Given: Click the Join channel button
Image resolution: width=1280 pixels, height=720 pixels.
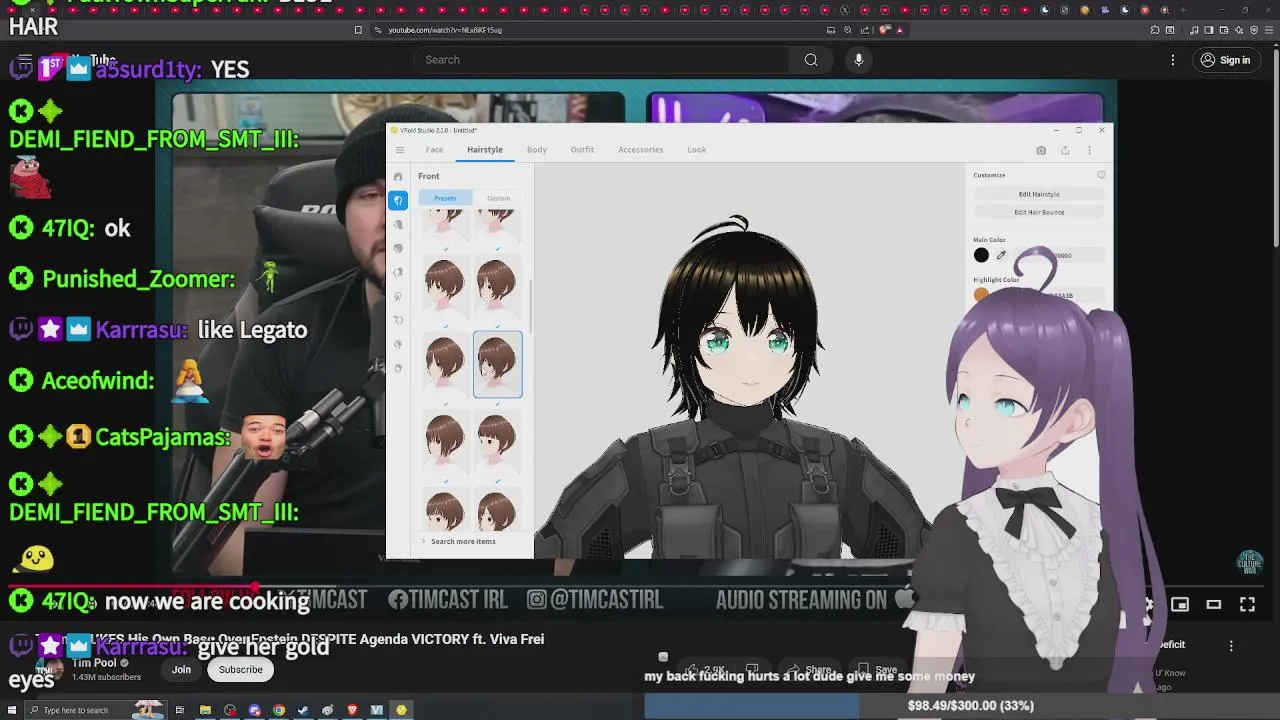Looking at the screenshot, I should click(x=181, y=670).
